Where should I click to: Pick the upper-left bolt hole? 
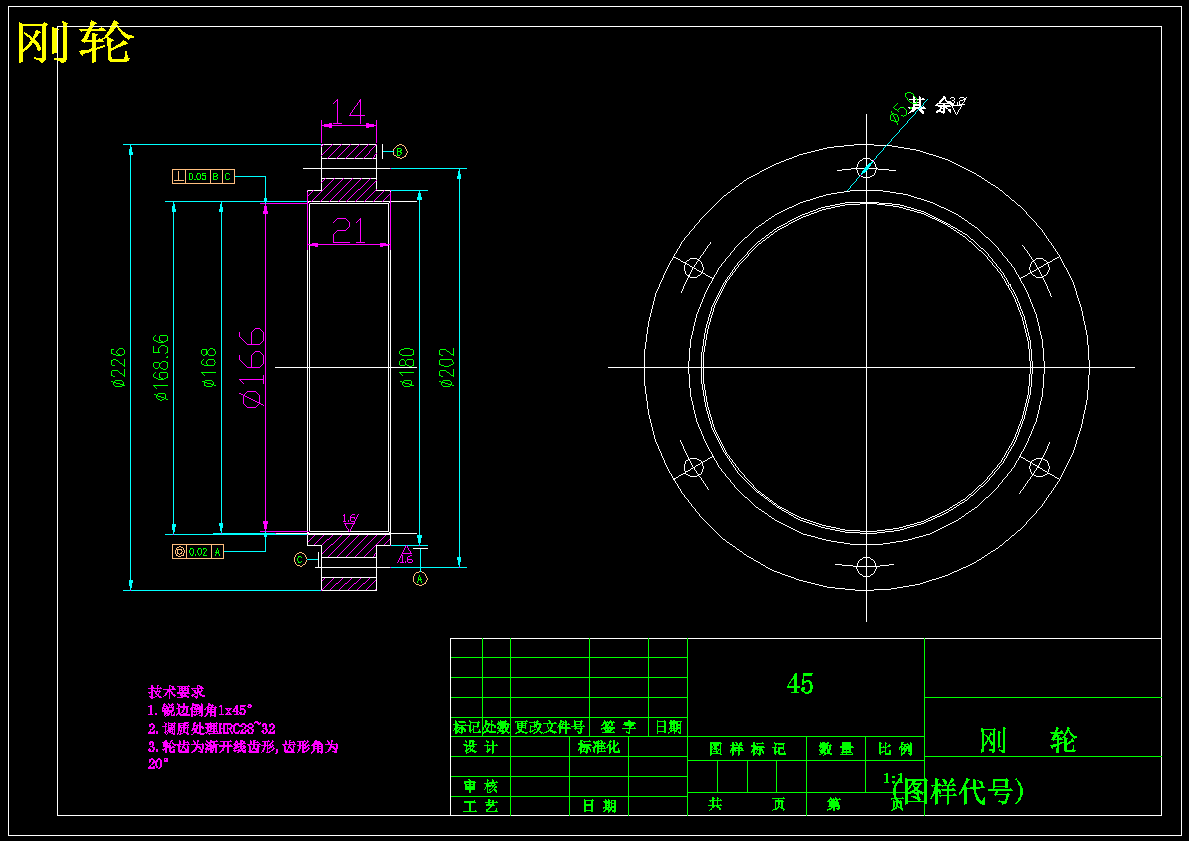tap(694, 268)
